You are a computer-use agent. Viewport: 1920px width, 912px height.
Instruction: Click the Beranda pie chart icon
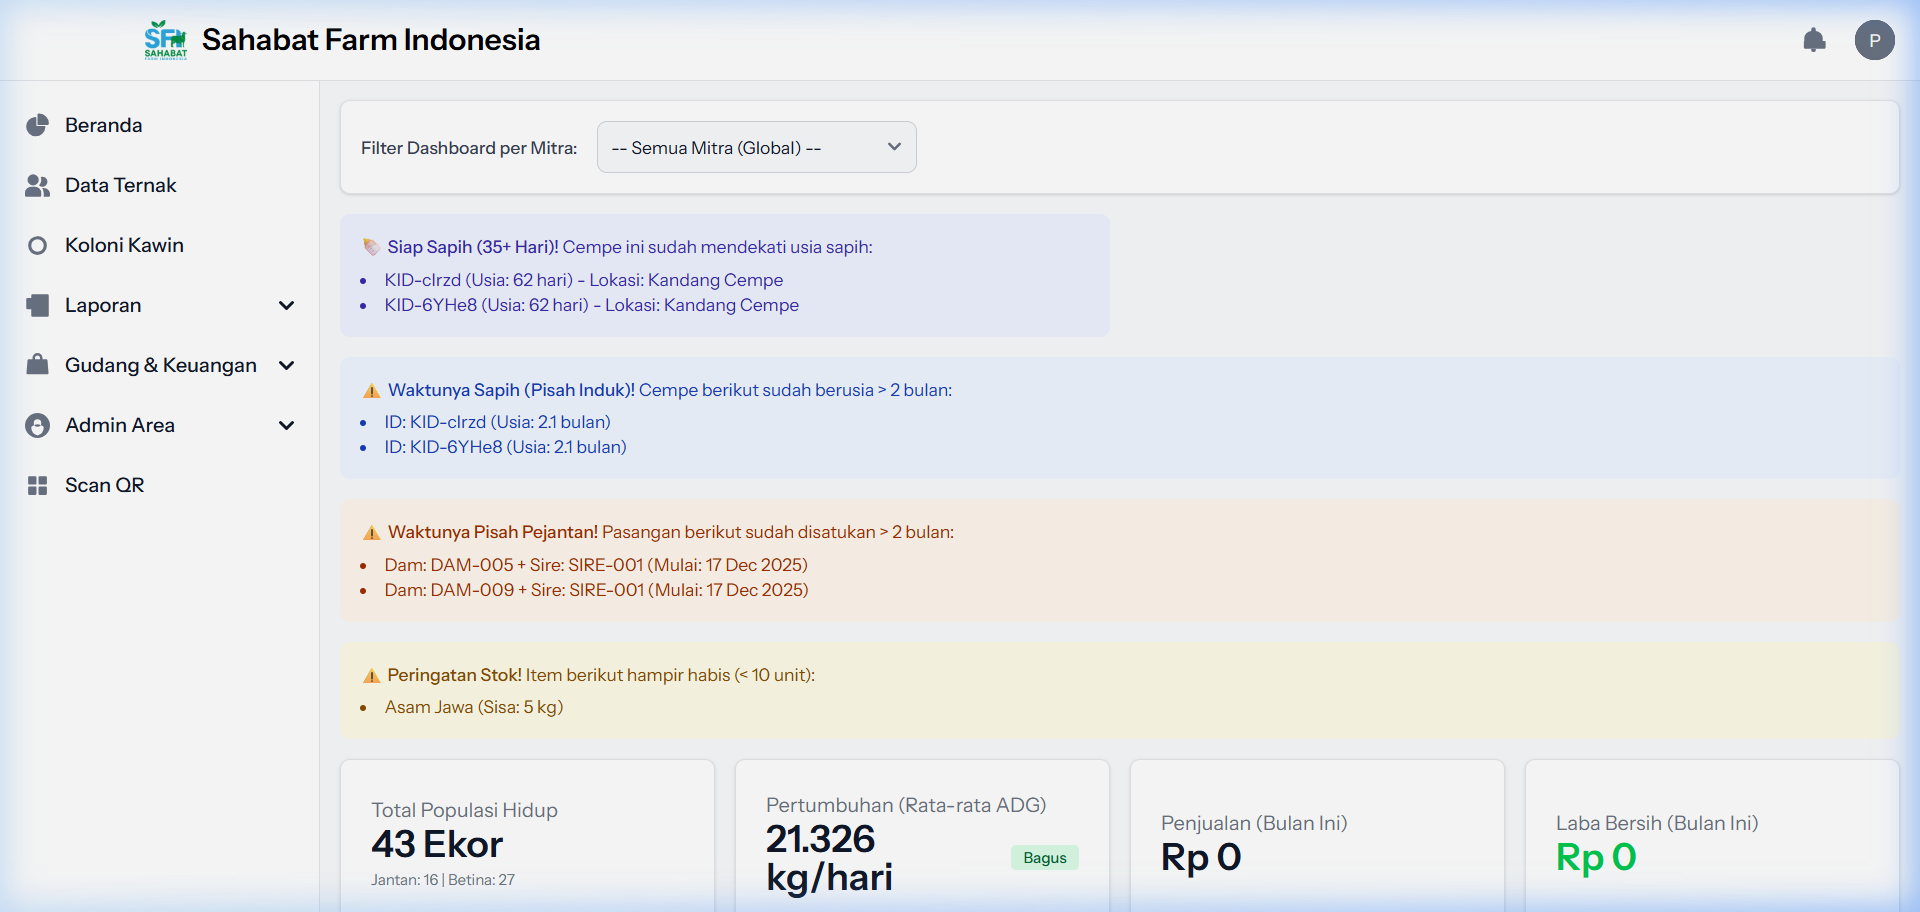[x=38, y=125]
